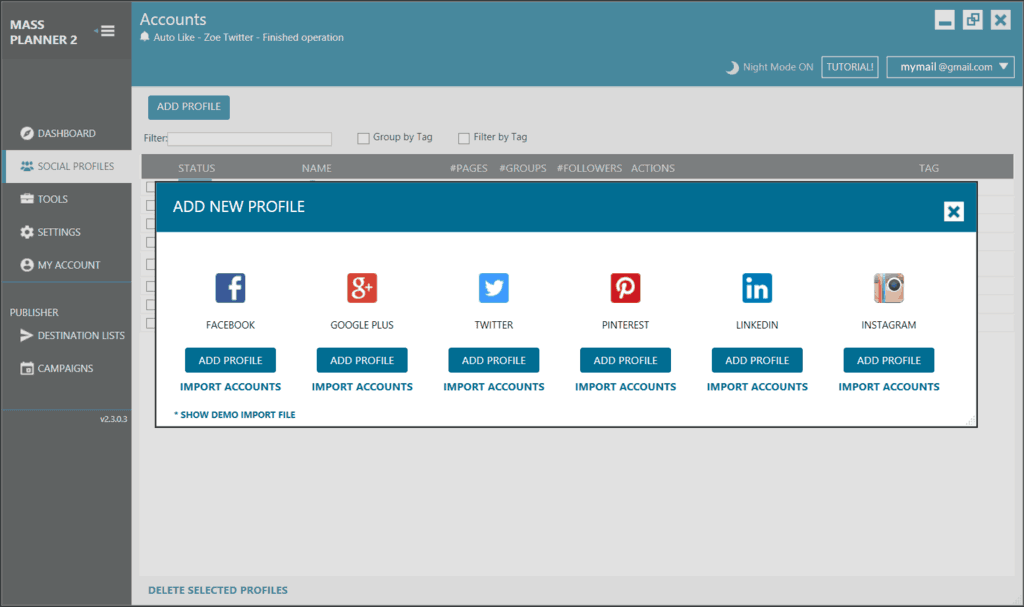Close the Add New Profile dialog

[x=953, y=211]
